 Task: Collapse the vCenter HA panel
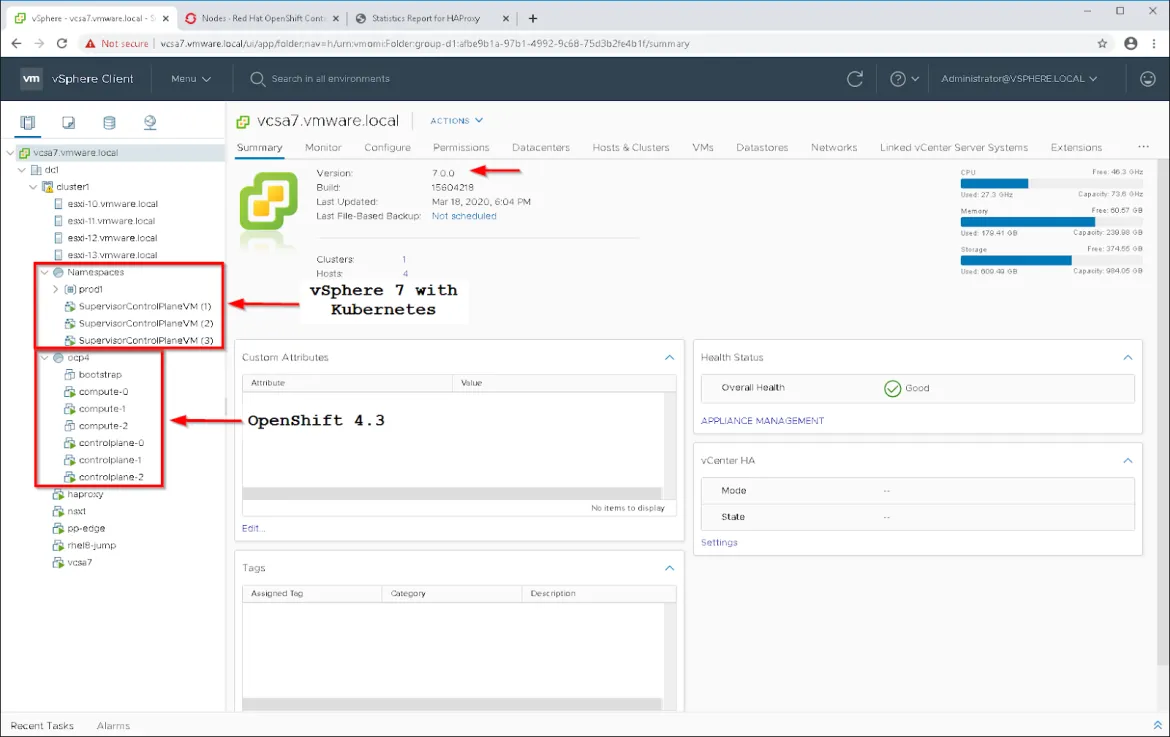[x=1128, y=460]
